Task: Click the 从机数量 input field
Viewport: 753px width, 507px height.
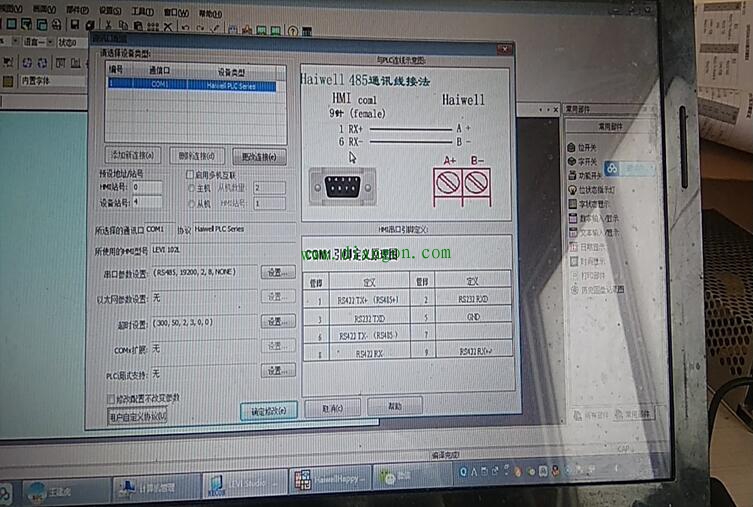Action: click(269, 188)
